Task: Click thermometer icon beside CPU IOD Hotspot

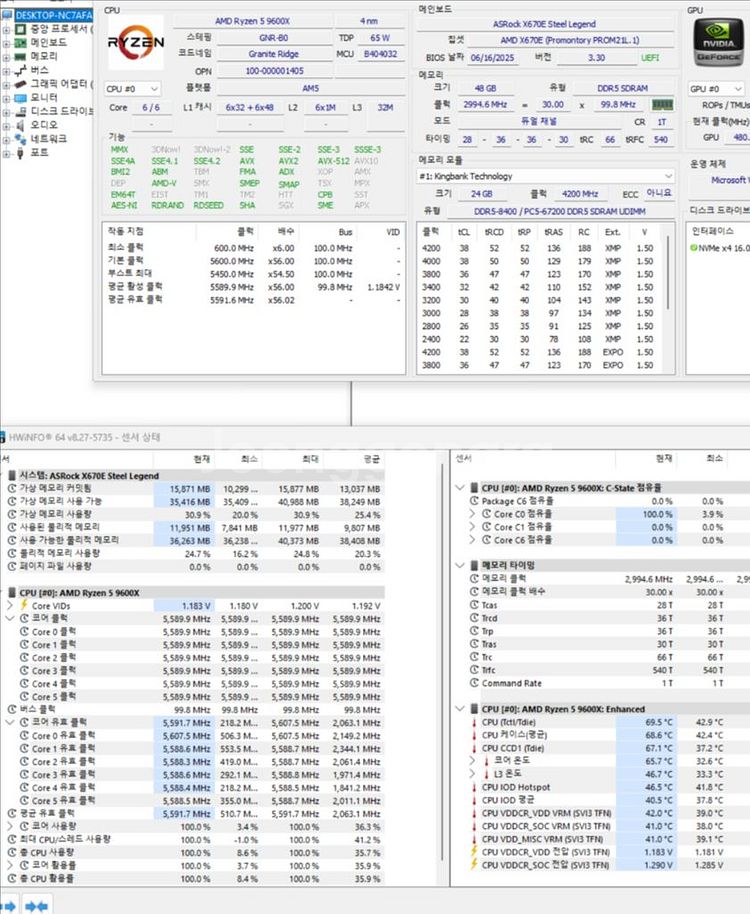Action: (474, 787)
